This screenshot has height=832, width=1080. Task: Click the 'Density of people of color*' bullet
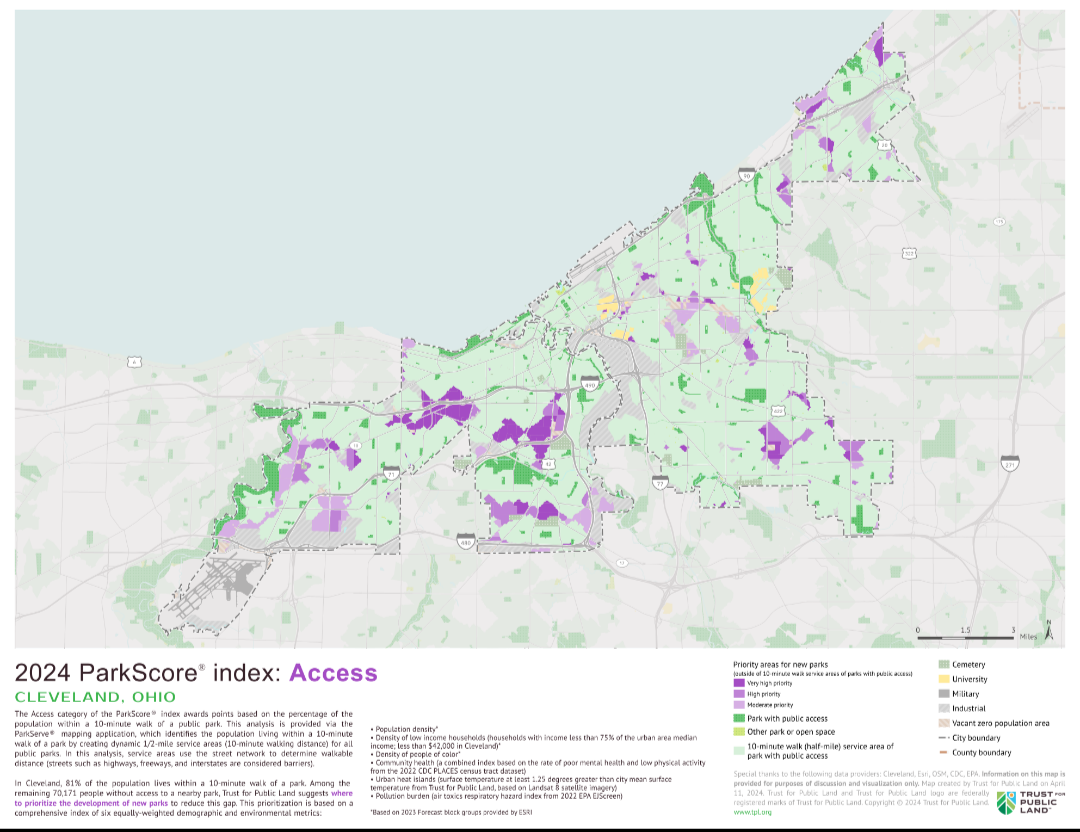pyautogui.click(x=415, y=754)
